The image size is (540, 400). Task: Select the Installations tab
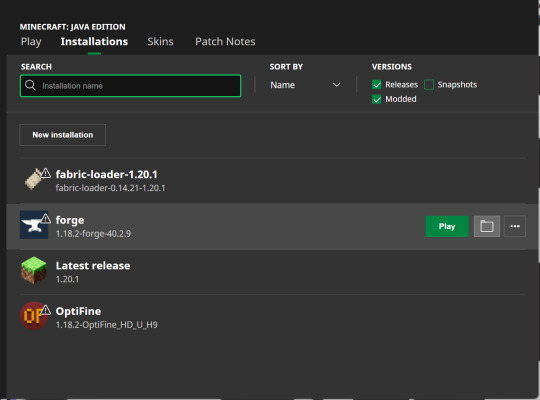point(94,42)
